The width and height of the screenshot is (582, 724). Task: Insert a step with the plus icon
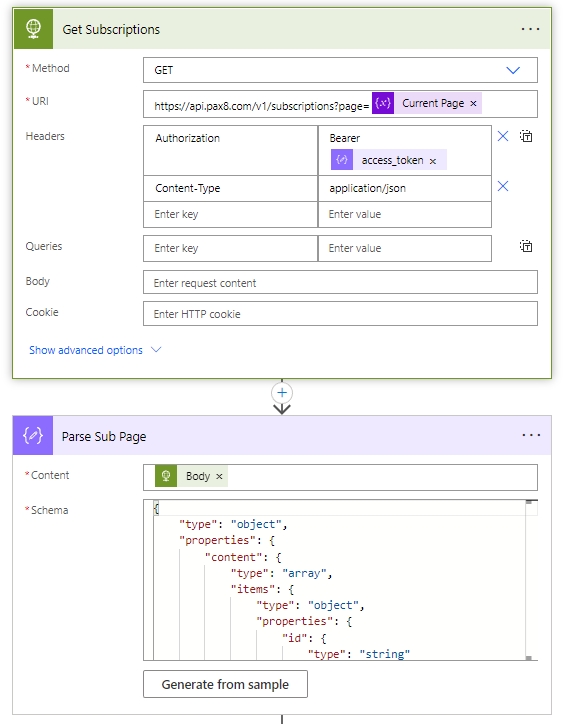pos(282,393)
